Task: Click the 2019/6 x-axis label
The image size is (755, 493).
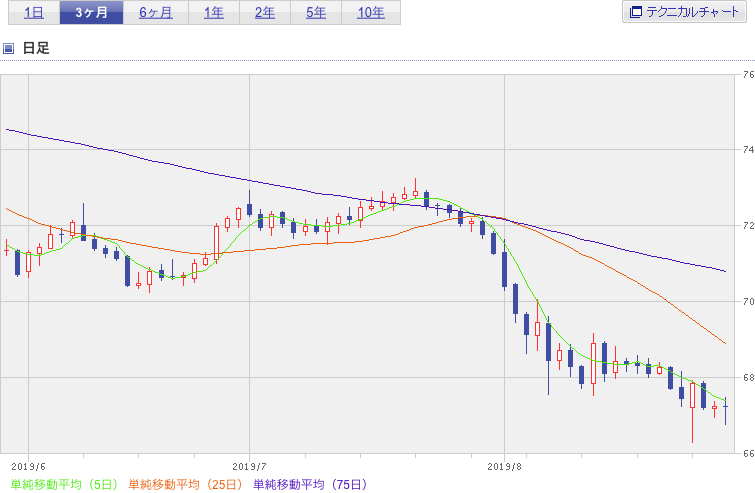Action: pos(28,467)
